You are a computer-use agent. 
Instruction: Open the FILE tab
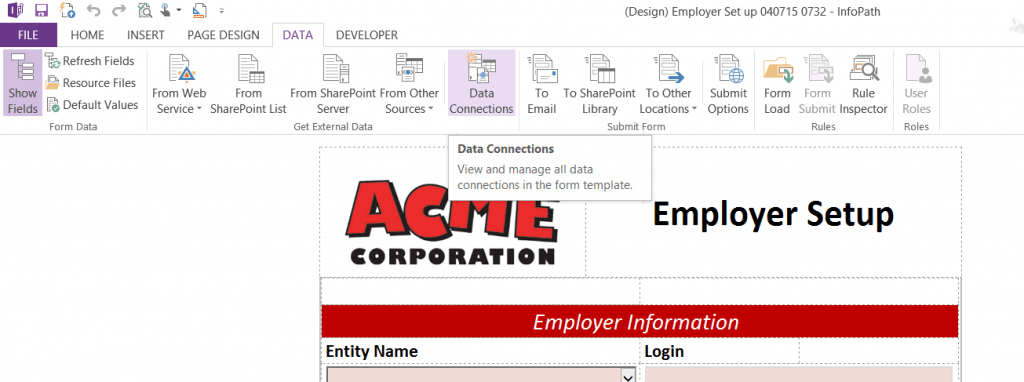pyautogui.click(x=28, y=35)
